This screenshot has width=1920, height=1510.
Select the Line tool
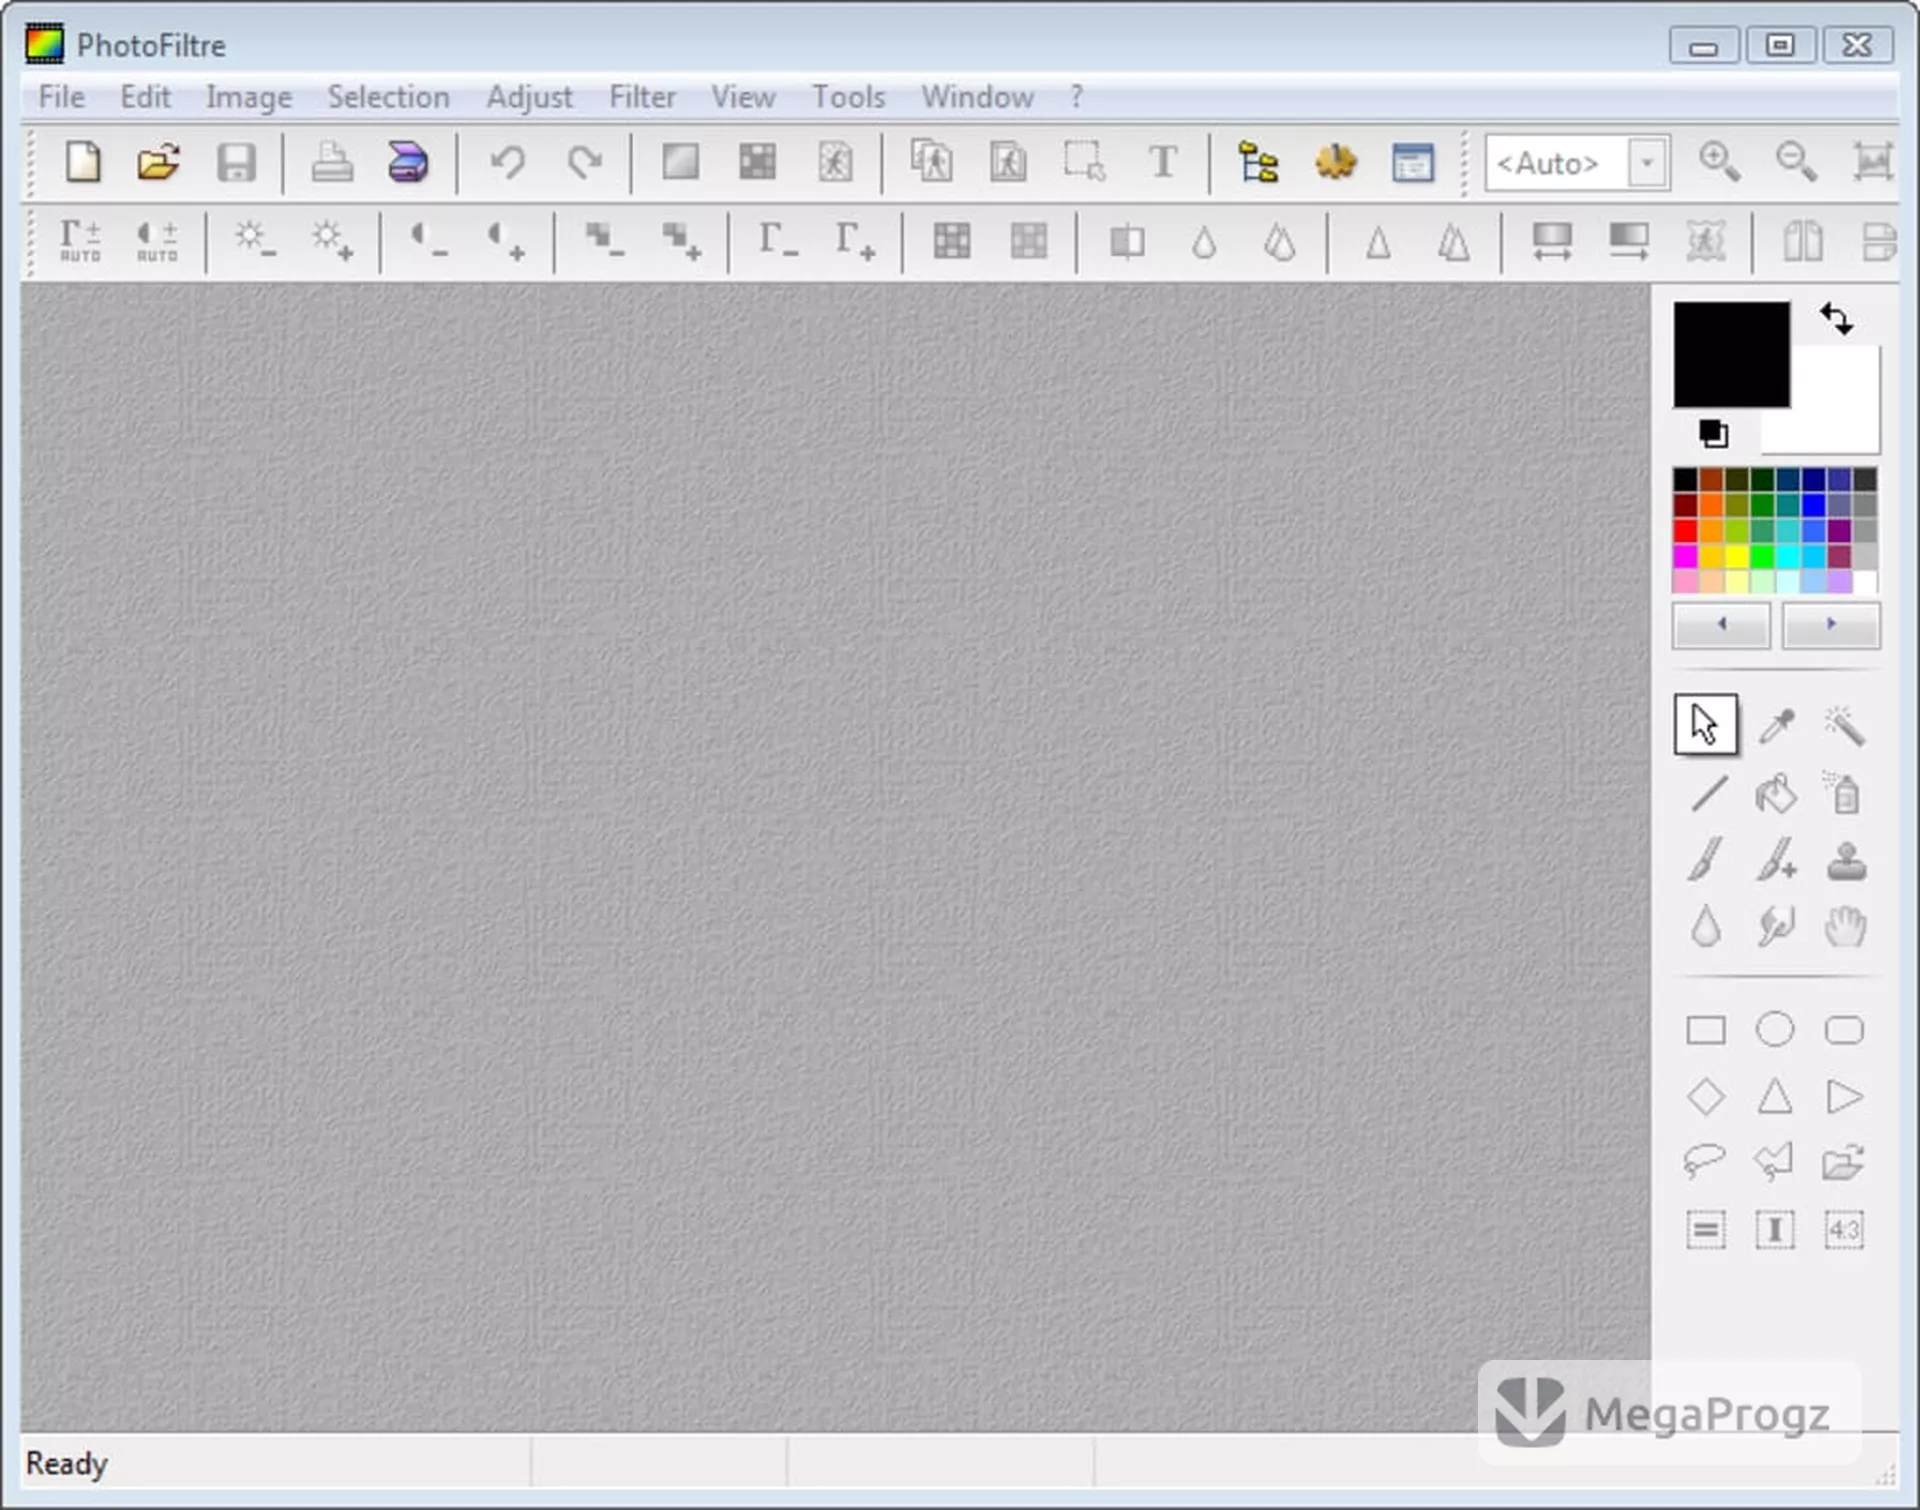coord(1707,794)
